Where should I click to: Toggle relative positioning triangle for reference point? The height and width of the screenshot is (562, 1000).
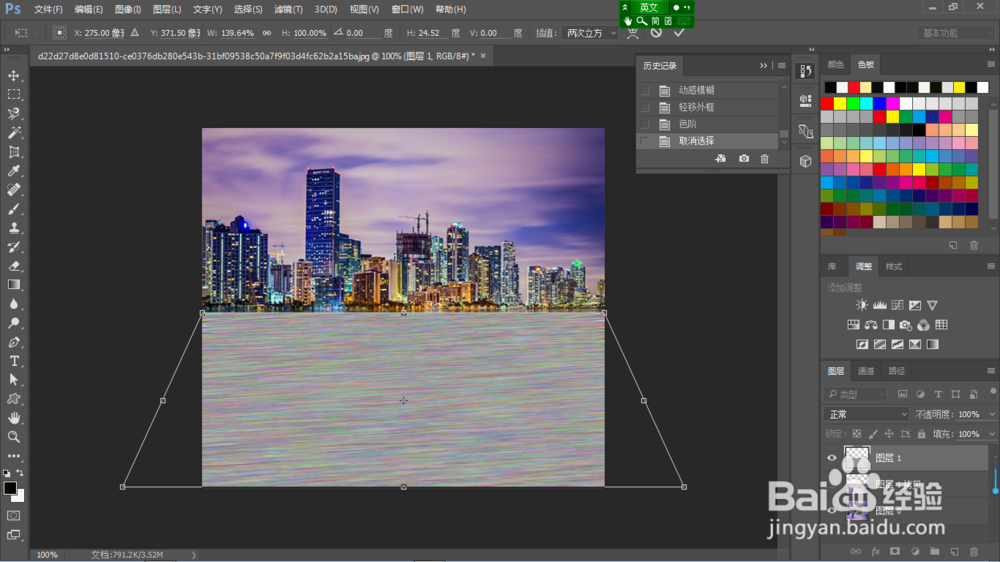[x=135, y=33]
